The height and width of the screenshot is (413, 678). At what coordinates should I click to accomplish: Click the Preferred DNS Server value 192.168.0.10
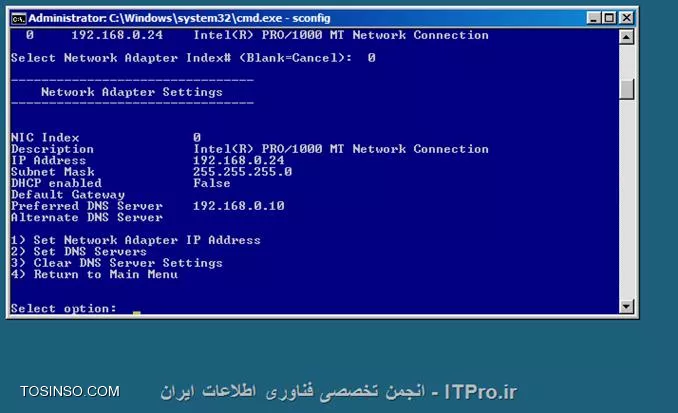[x=239, y=205]
